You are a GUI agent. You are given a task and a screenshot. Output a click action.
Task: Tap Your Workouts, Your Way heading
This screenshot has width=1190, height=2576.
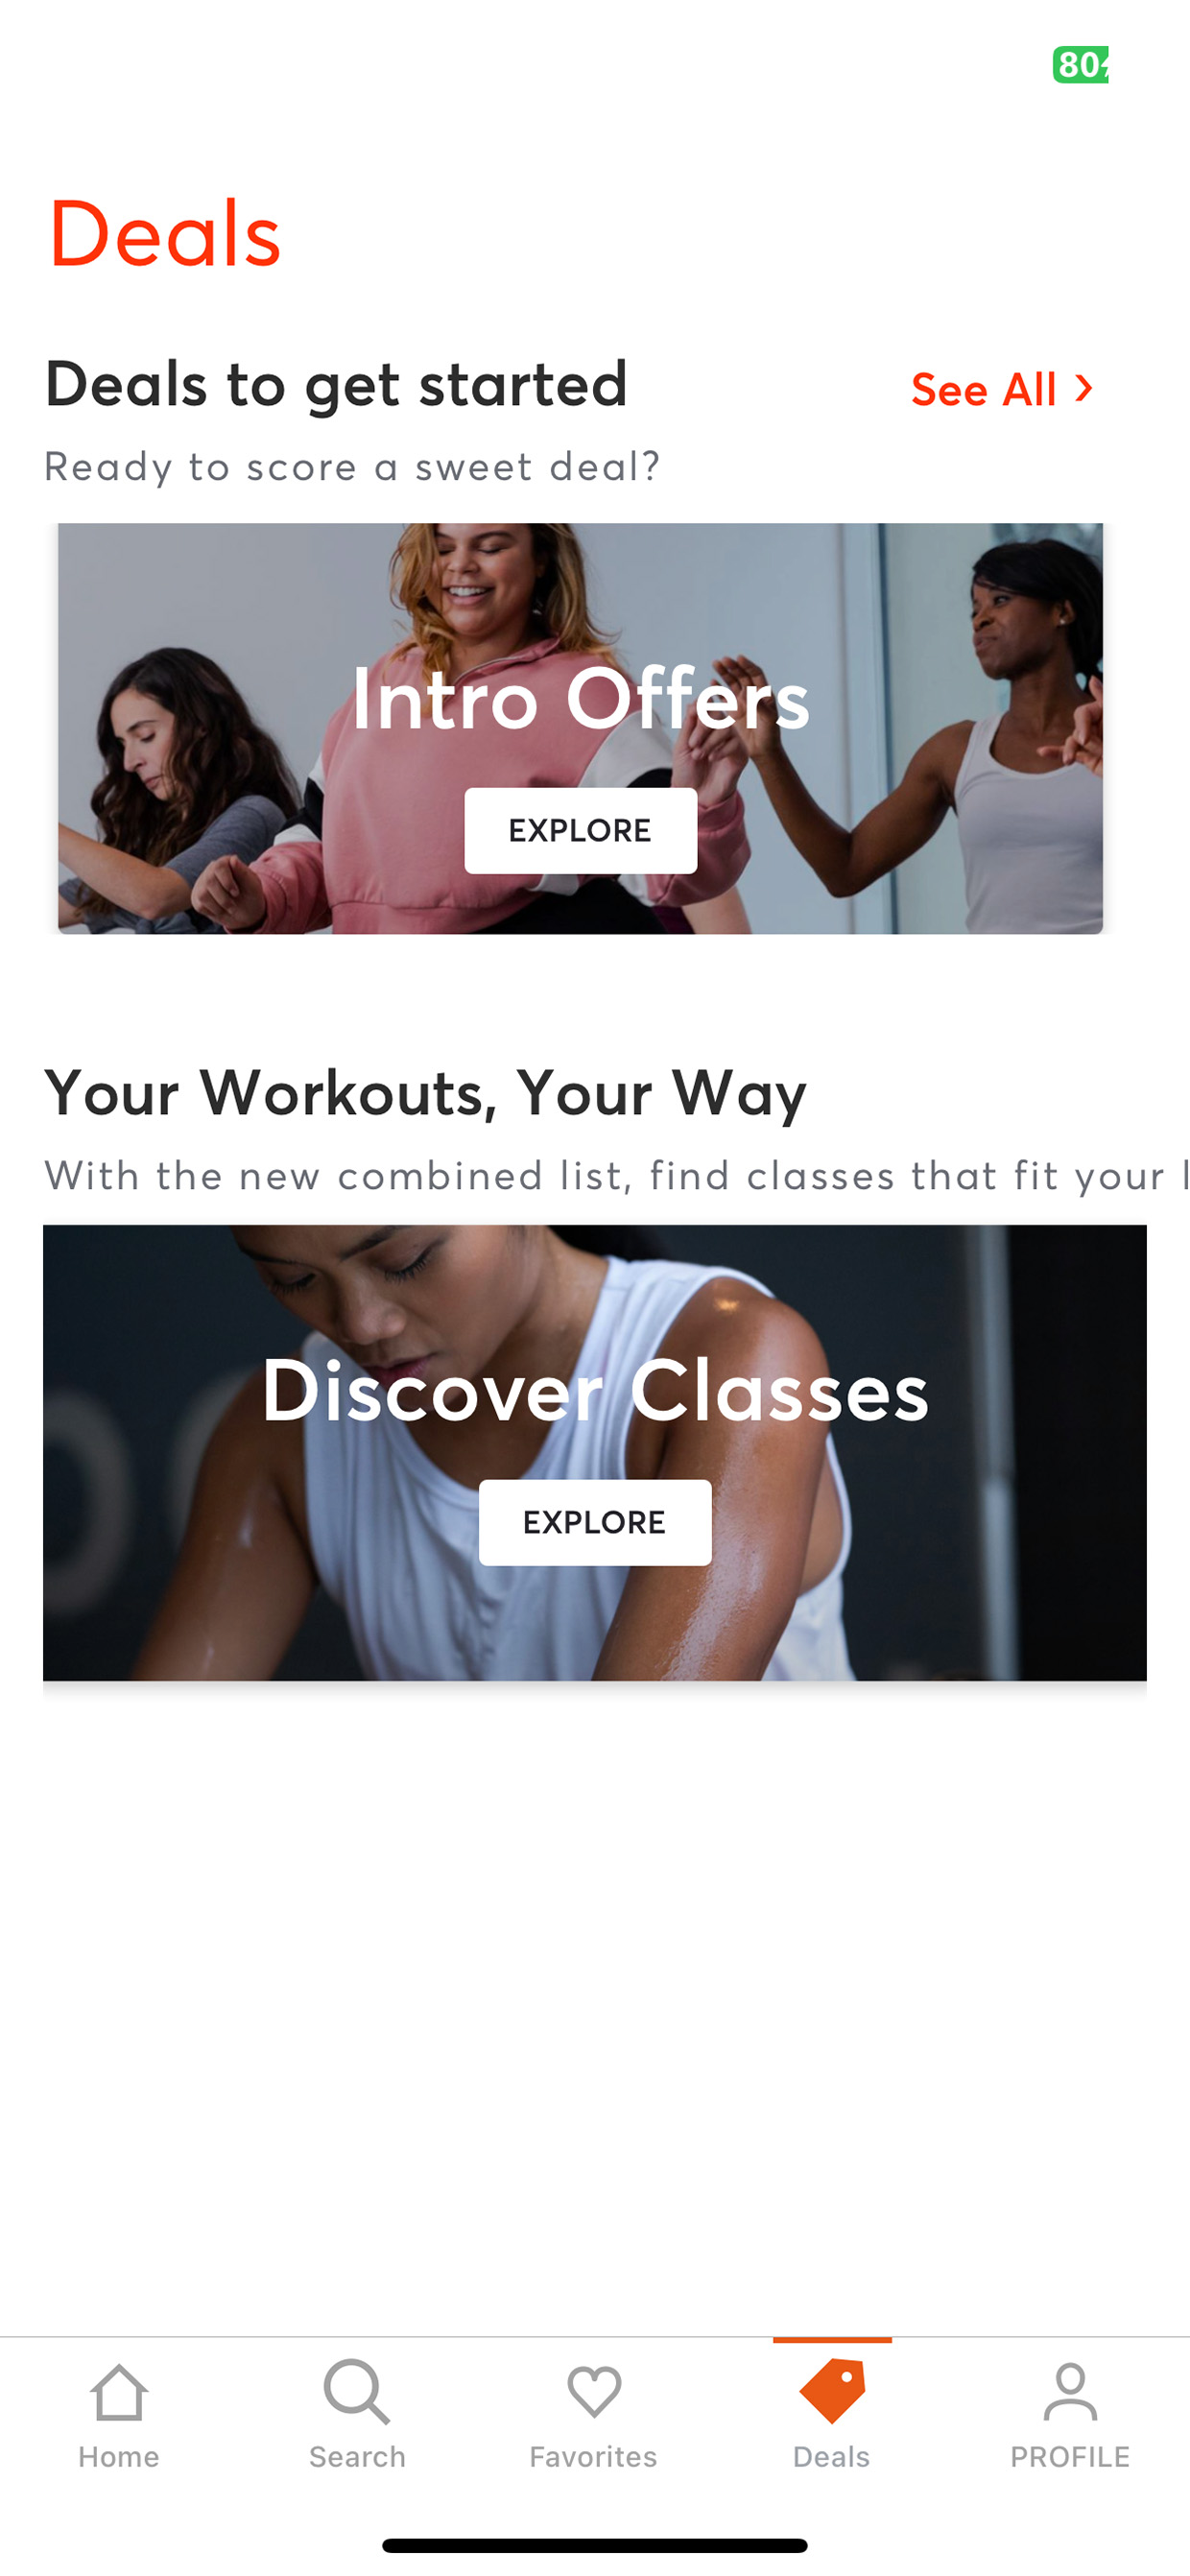(x=425, y=1093)
